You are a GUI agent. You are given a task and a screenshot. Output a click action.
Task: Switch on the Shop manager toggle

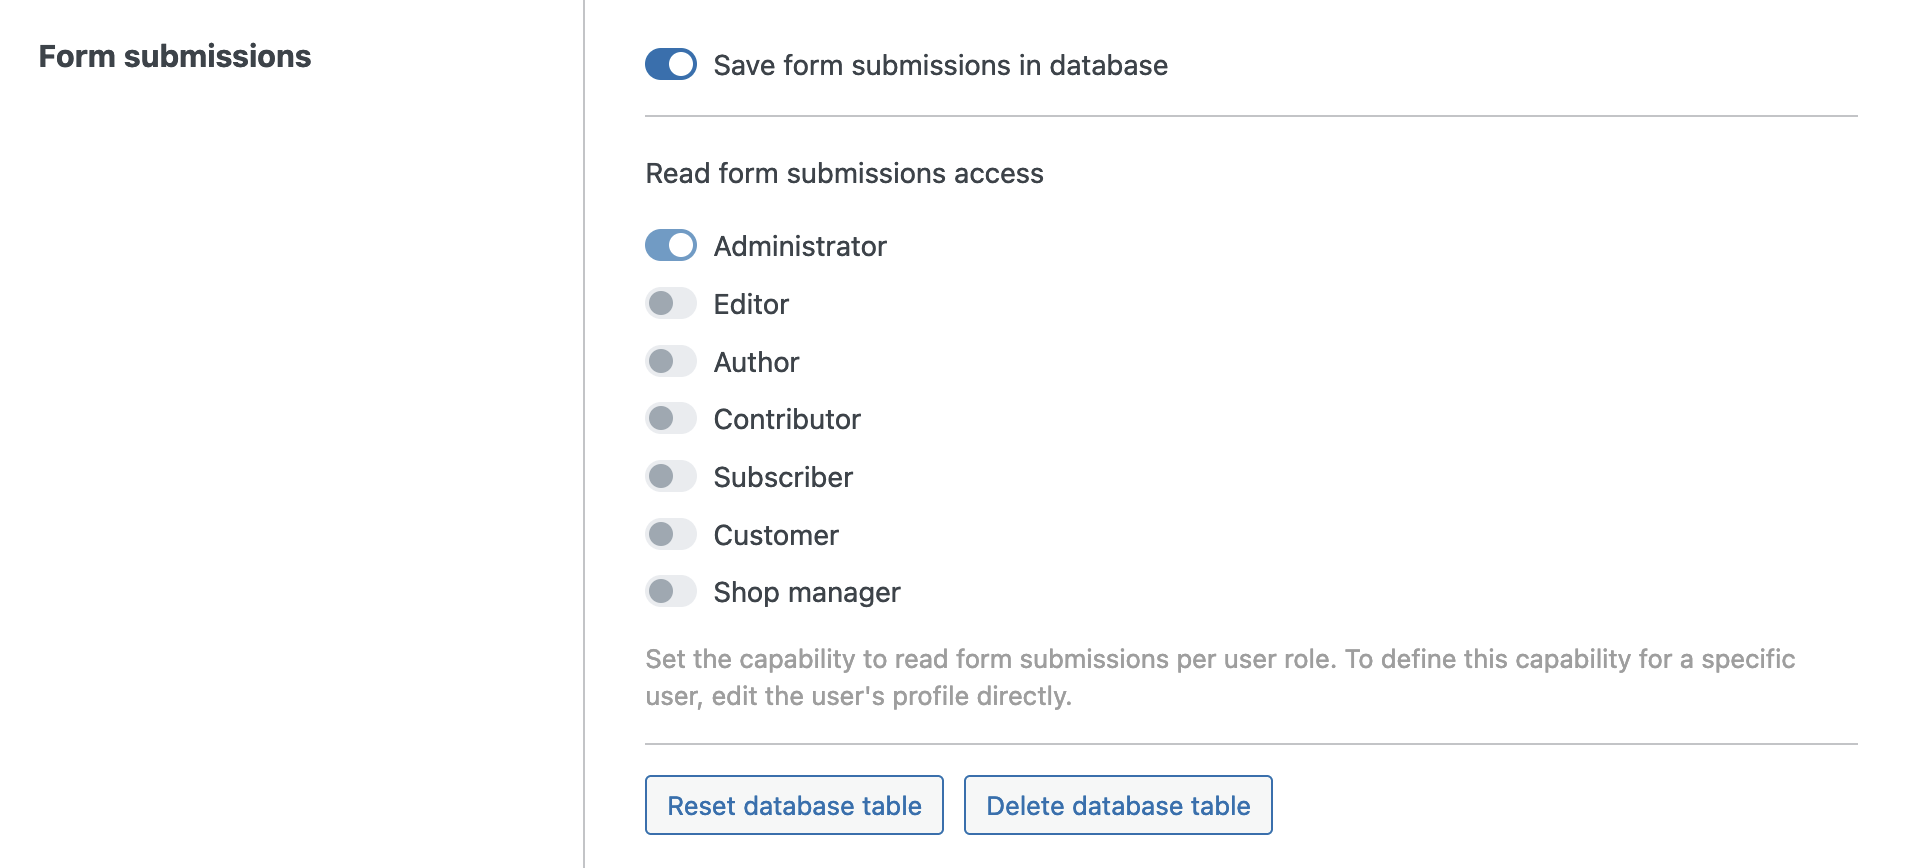click(670, 592)
